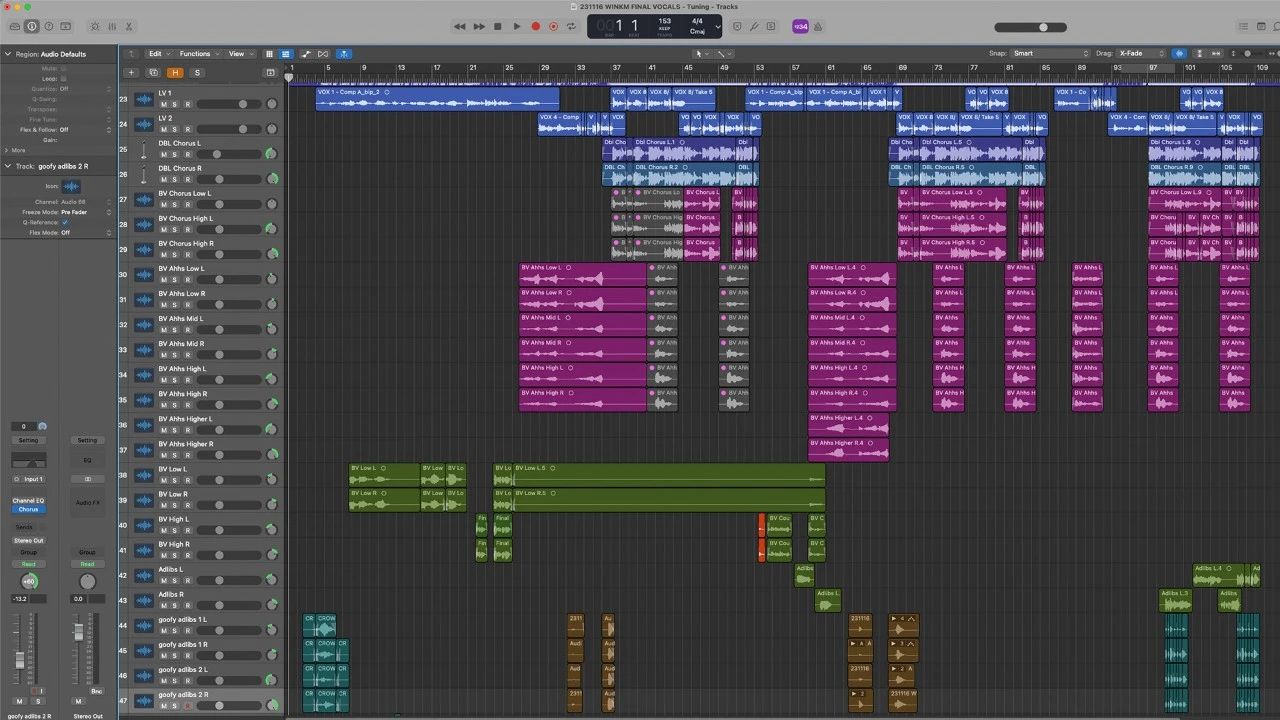Solo the BV Low L track
Viewport: 1280px width, 720px height.
[x=175, y=480]
